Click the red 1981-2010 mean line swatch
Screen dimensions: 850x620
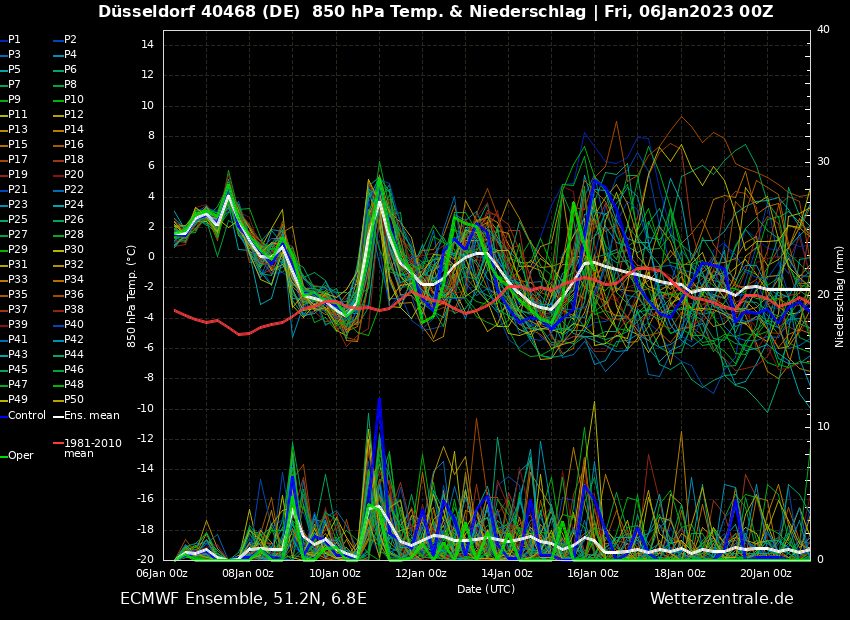click(57, 443)
